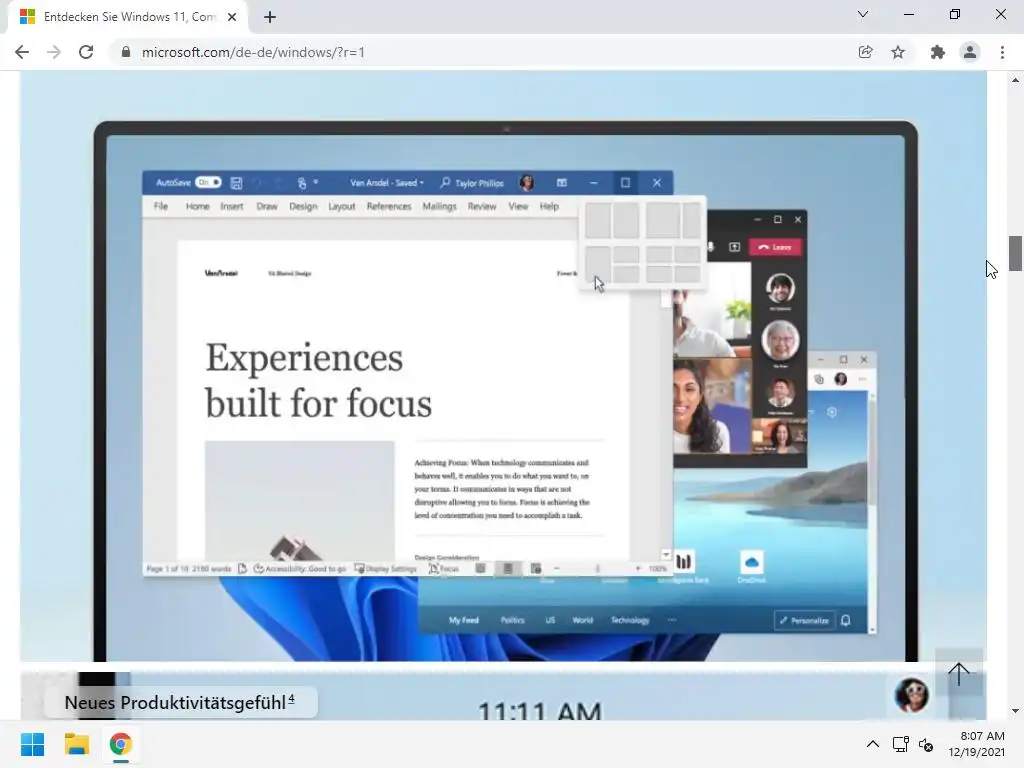This screenshot has height=768, width=1024.
Task: Click the vertical scrollbar thumb
Action: 1015,253
